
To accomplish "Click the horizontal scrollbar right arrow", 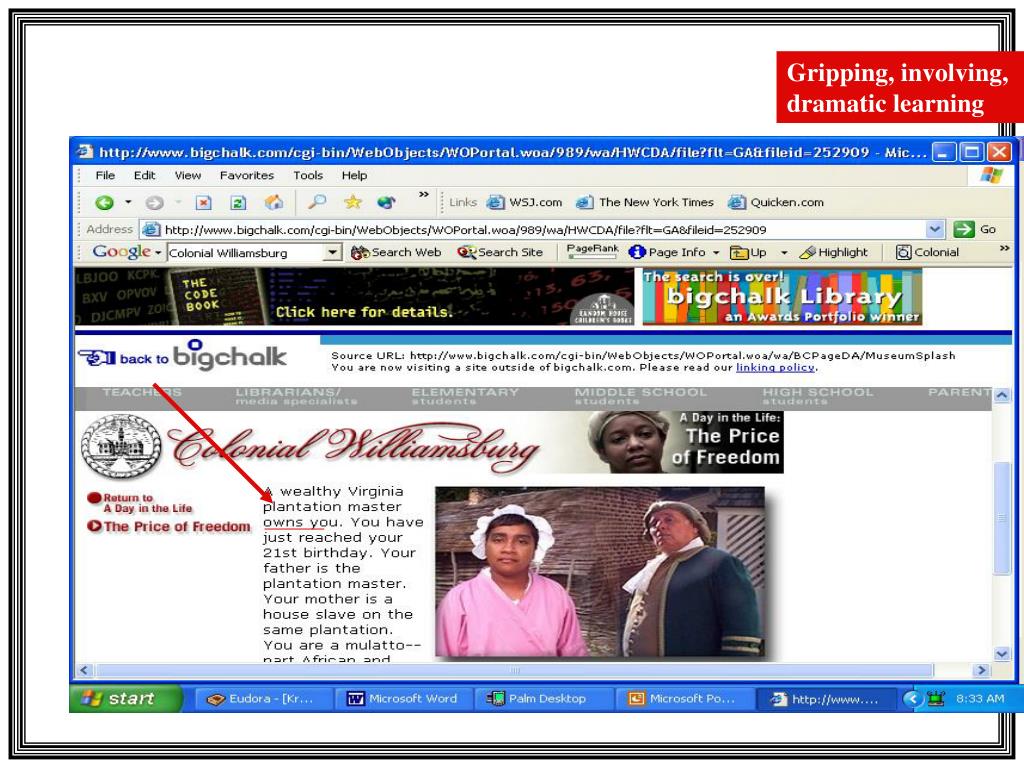I will (x=981, y=671).
